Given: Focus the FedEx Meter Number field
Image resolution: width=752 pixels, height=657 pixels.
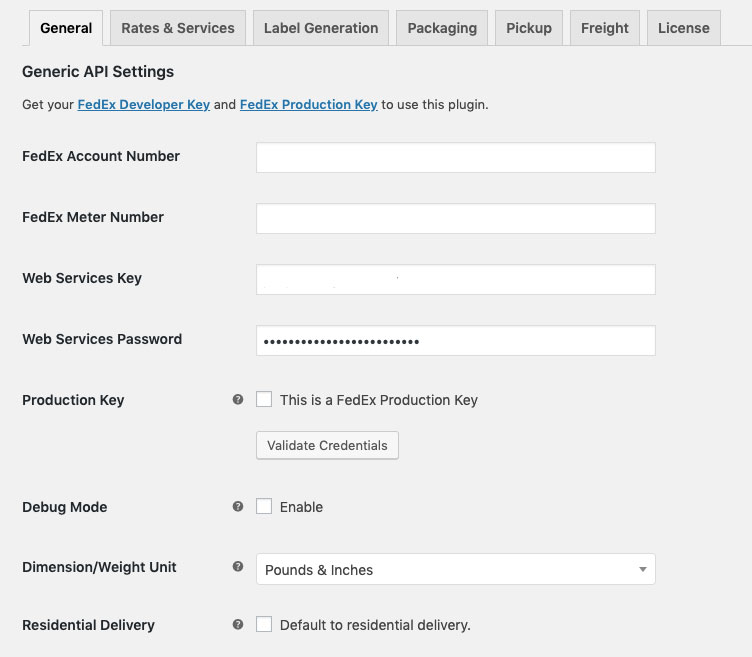Looking at the screenshot, I should click(456, 218).
